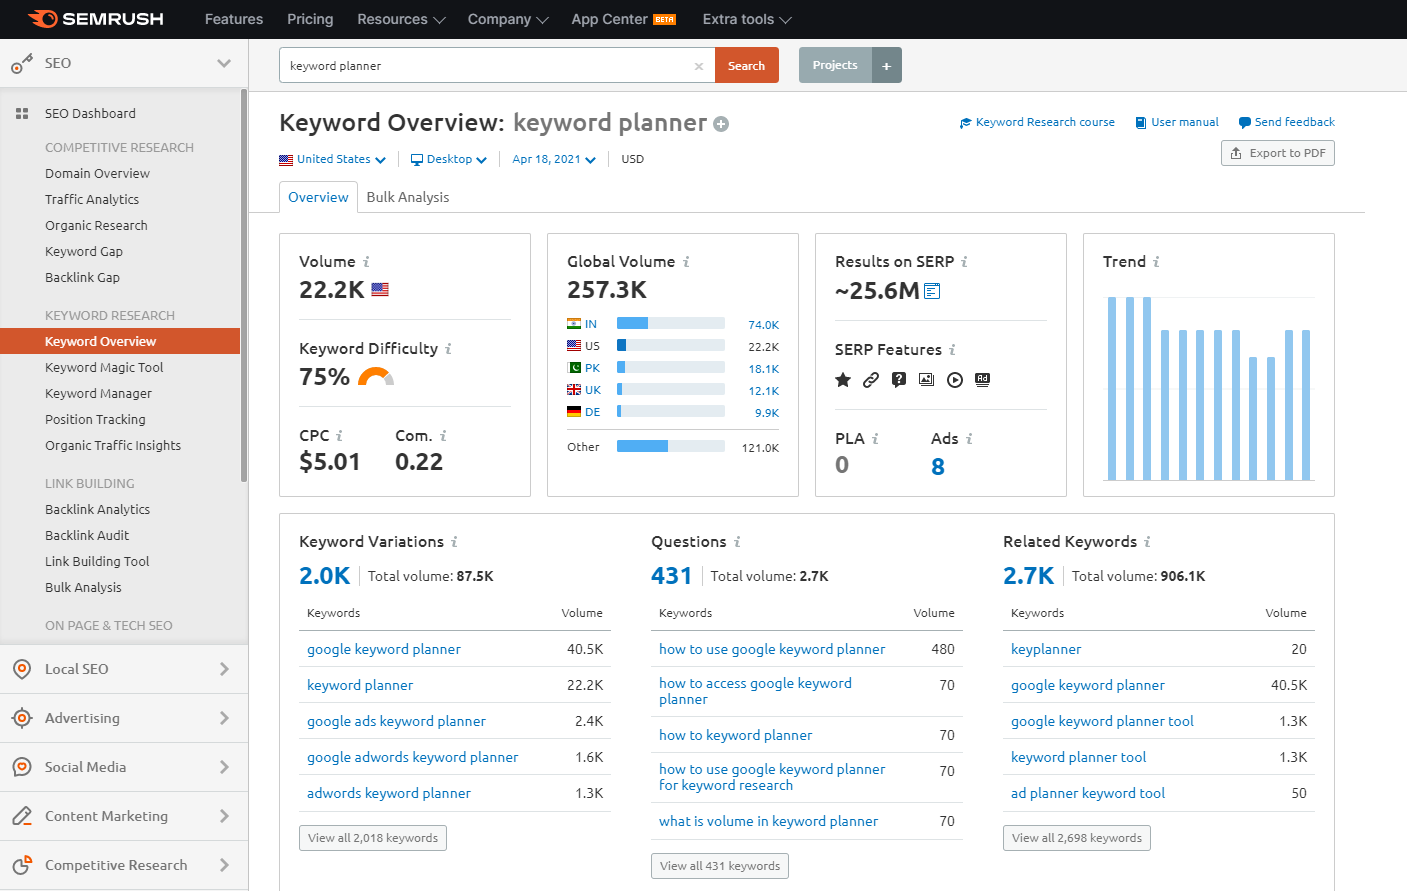The image size is (1407, 891).
Task: Click the Trend info icon
Action: click(1156, 262)
